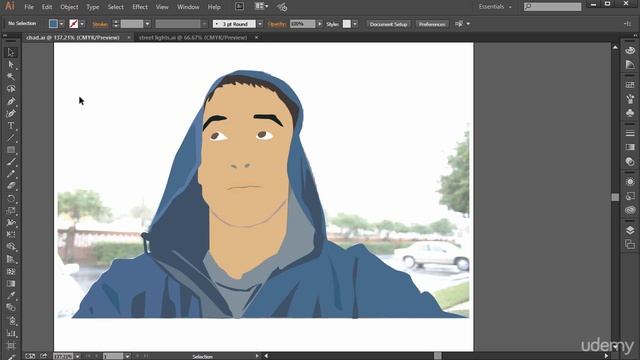Screen dimensions: 640x360
Task: Open the Layers panel
Action: coord(630,230)
